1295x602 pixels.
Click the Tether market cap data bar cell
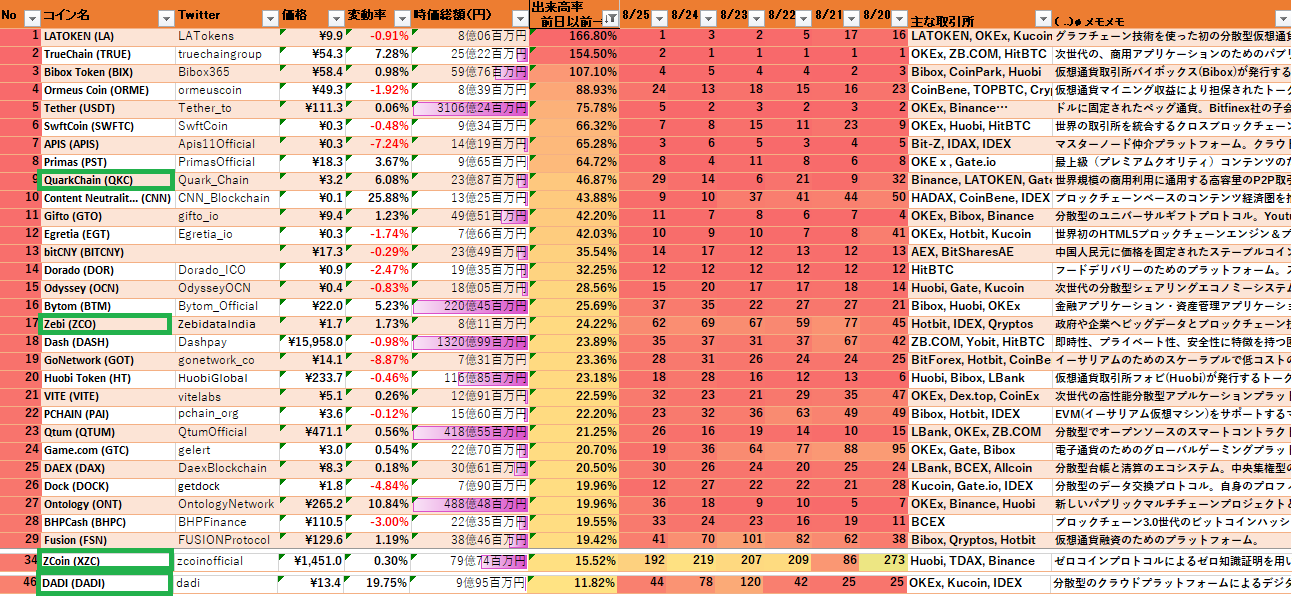[x=470, y=108]
